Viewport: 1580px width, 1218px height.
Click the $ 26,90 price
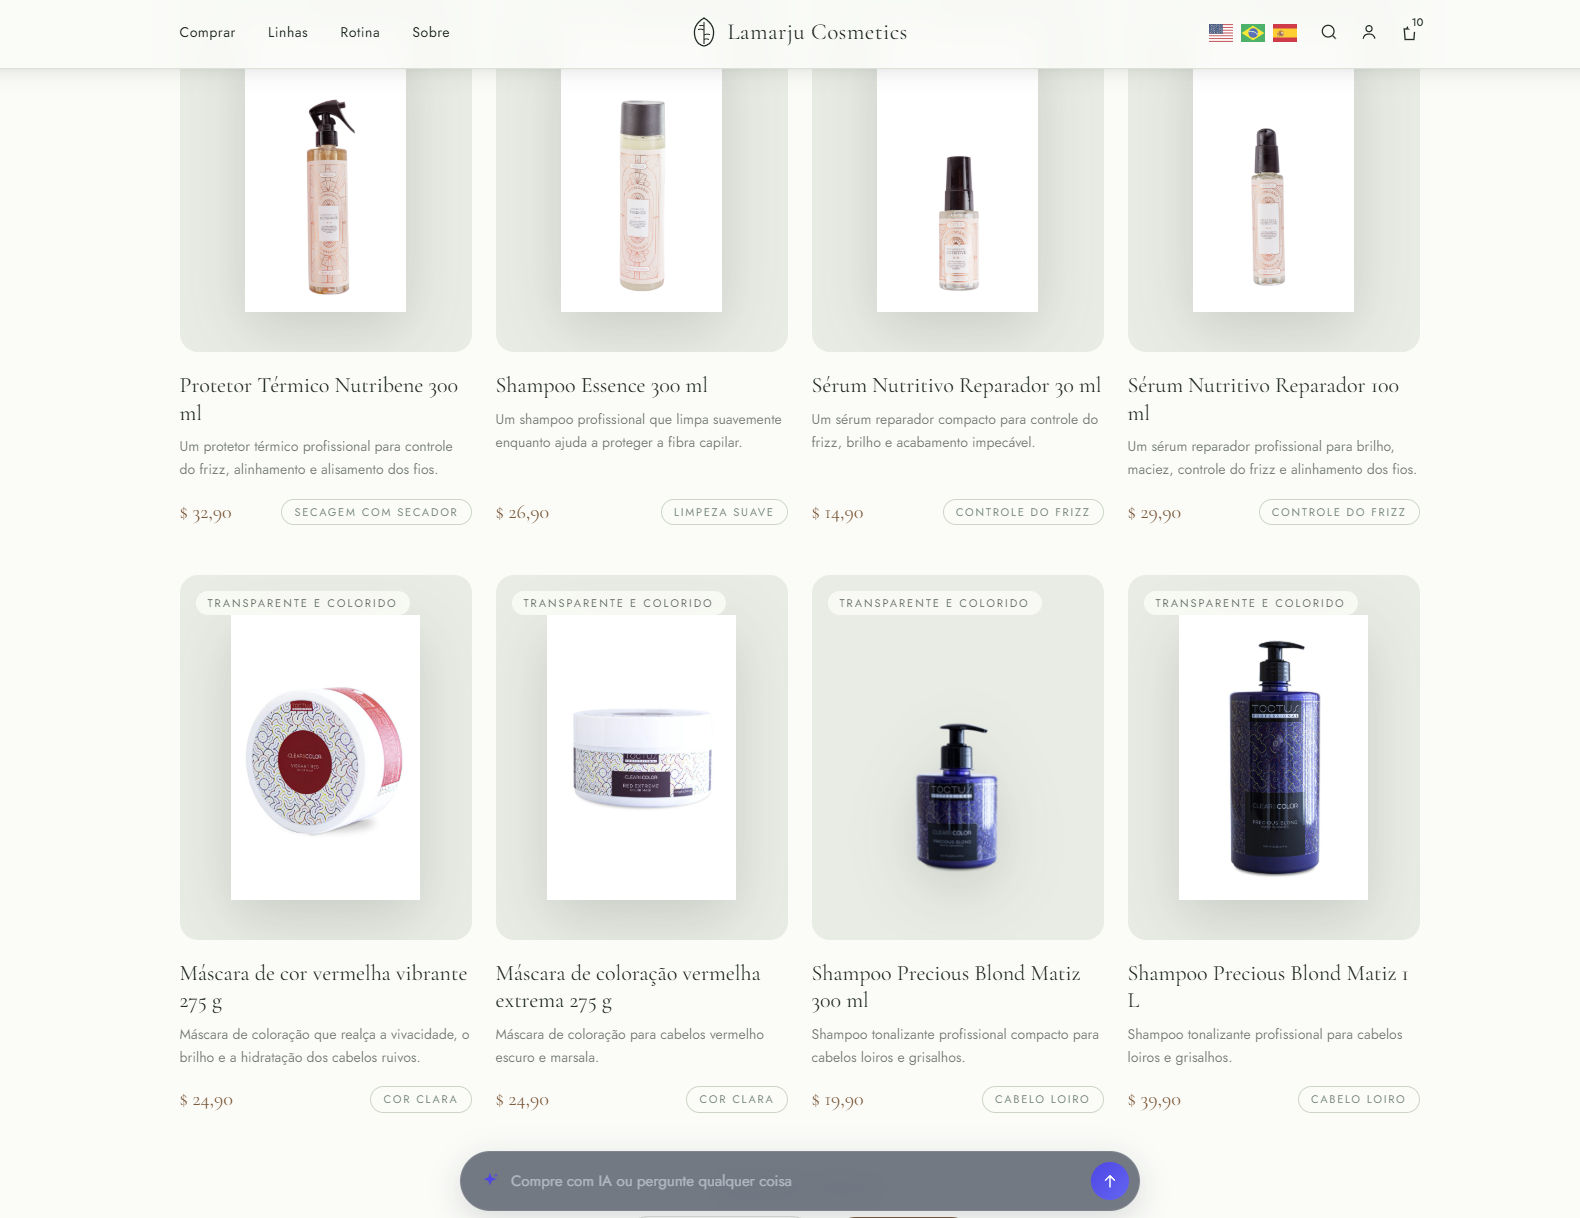click(x=523, y=513)
